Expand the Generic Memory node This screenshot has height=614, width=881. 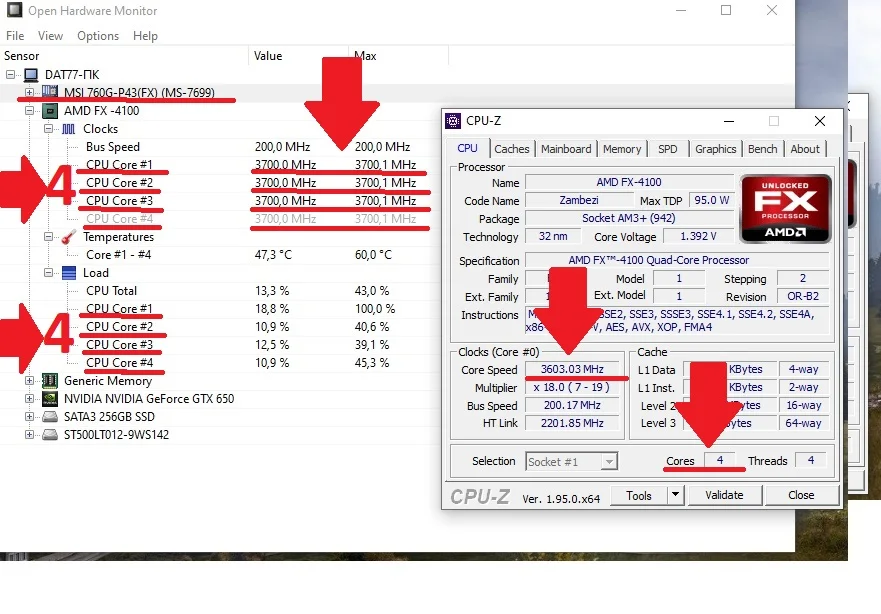29,380
